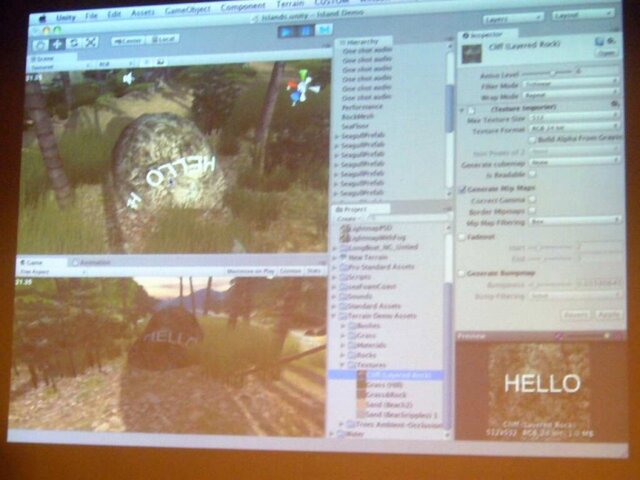The height and width of the screenshot is (480, 640).
Task: Toggle Maximize on Play button
Action: 251,271
